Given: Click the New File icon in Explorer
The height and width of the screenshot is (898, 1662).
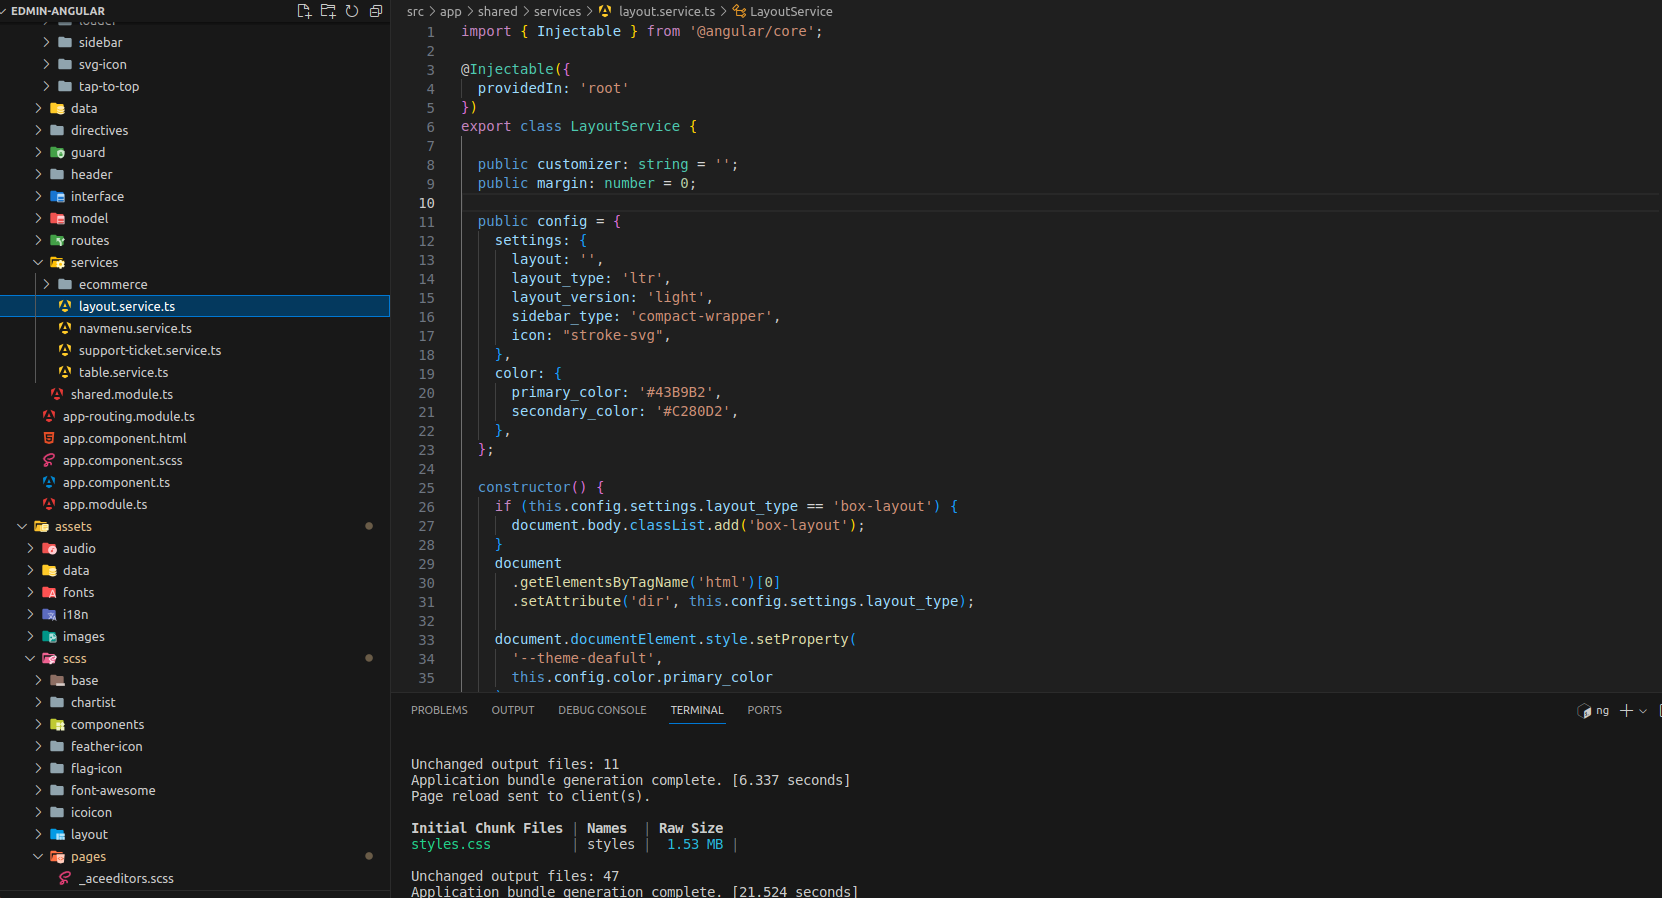Looking at the screenshot, I should [x=304, y=11].
